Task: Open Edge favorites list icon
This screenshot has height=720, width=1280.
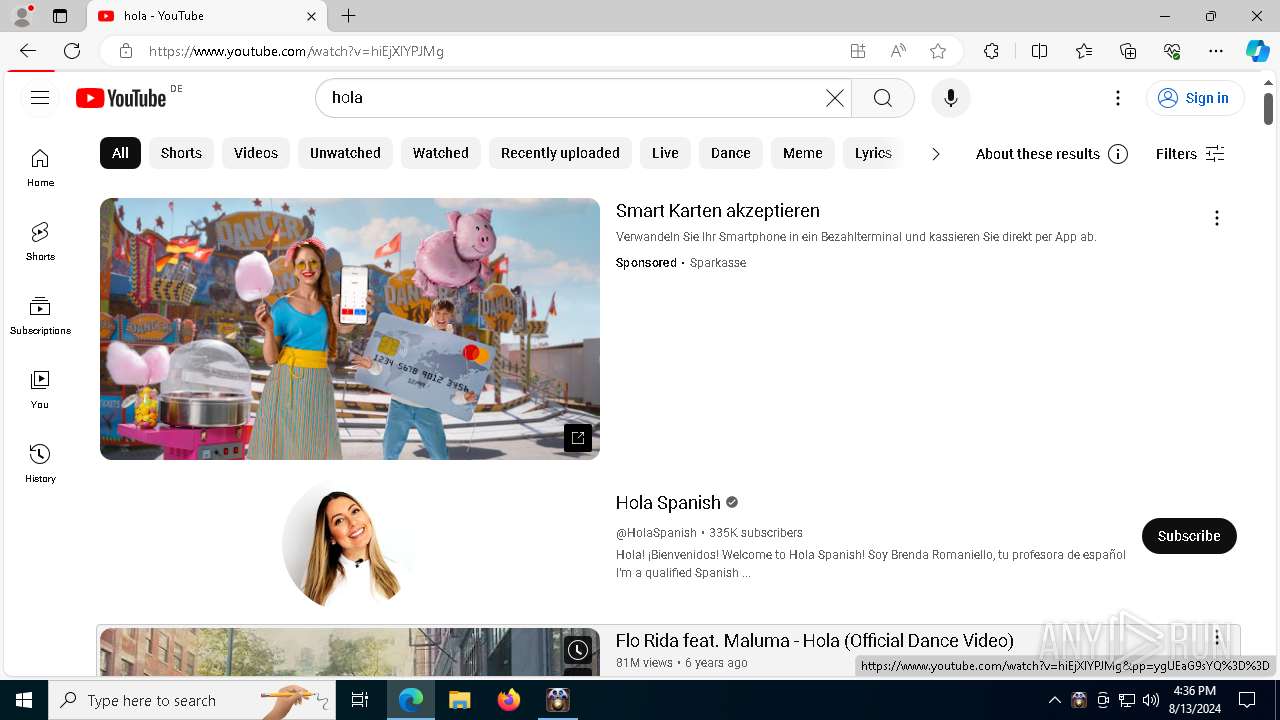Action: coord(1084,51)
